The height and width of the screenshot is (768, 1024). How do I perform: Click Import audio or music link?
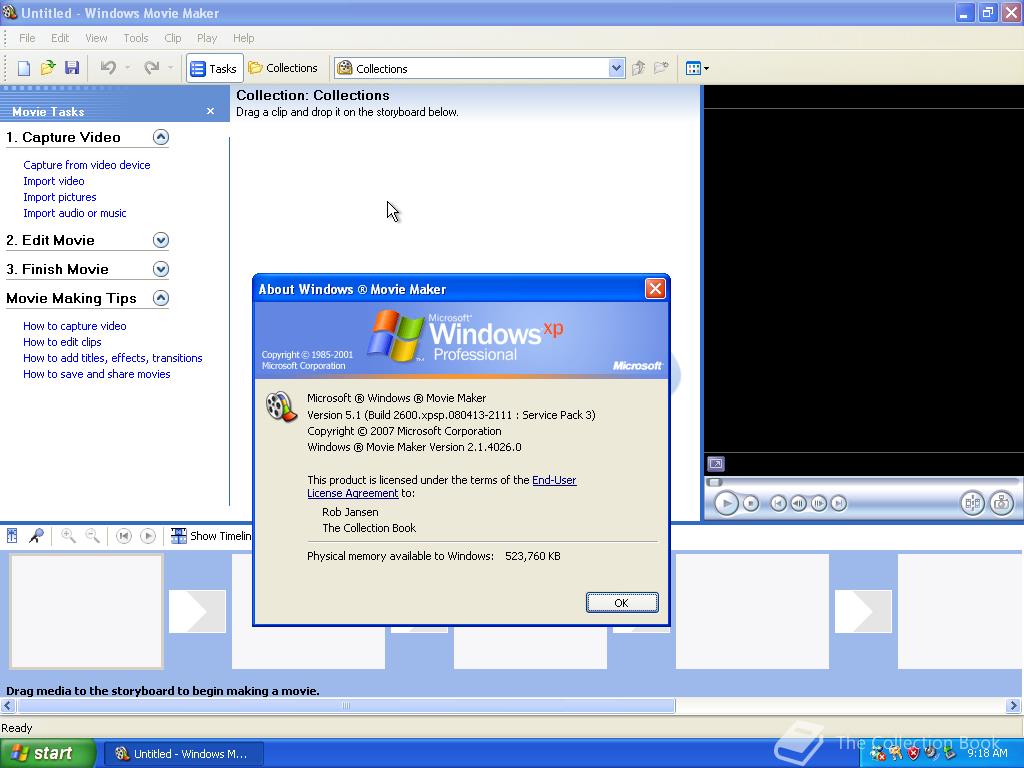(x=74, y=214)
